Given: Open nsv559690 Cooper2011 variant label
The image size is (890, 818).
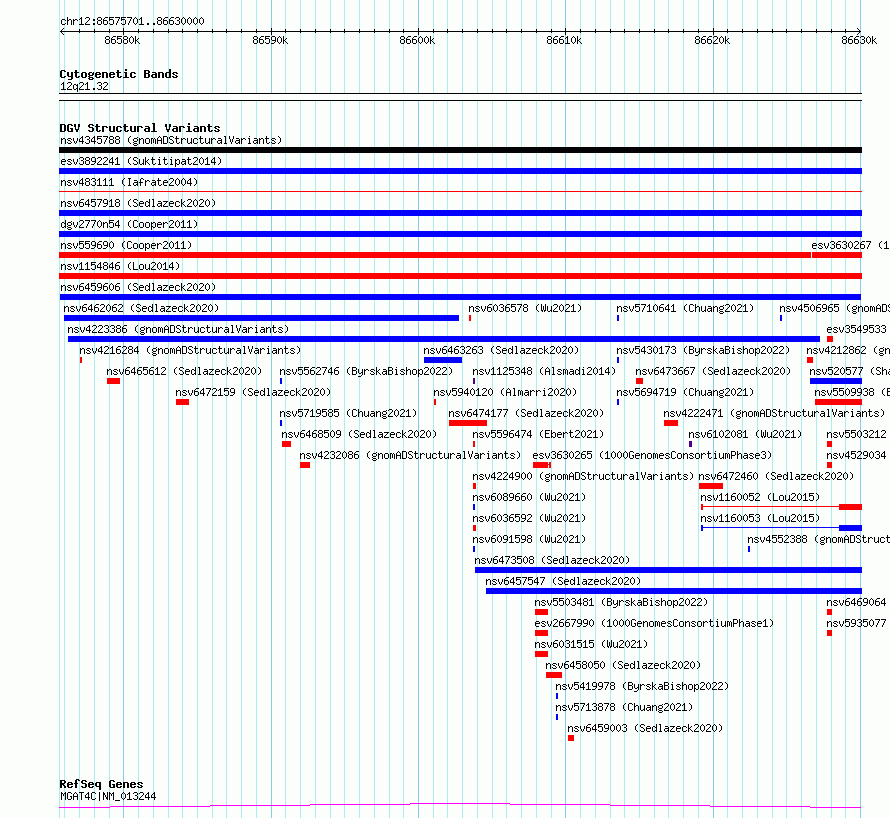Looking at the screenshot, I should coord(126,245).
